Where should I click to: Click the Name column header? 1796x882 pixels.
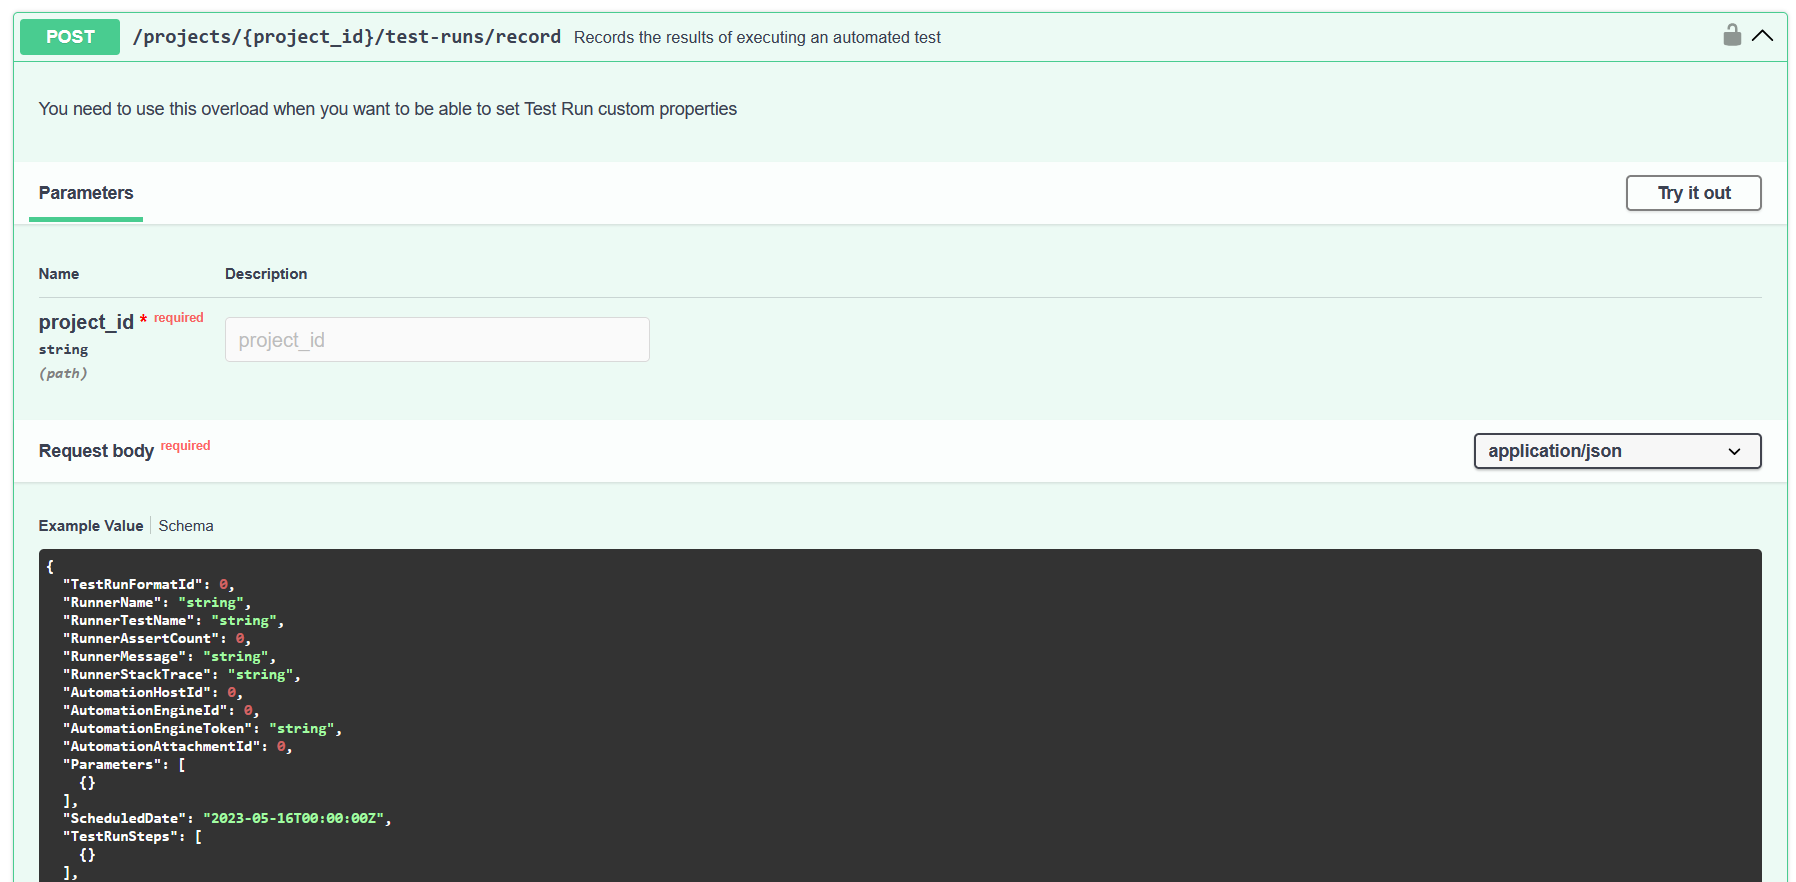point(59,274)
